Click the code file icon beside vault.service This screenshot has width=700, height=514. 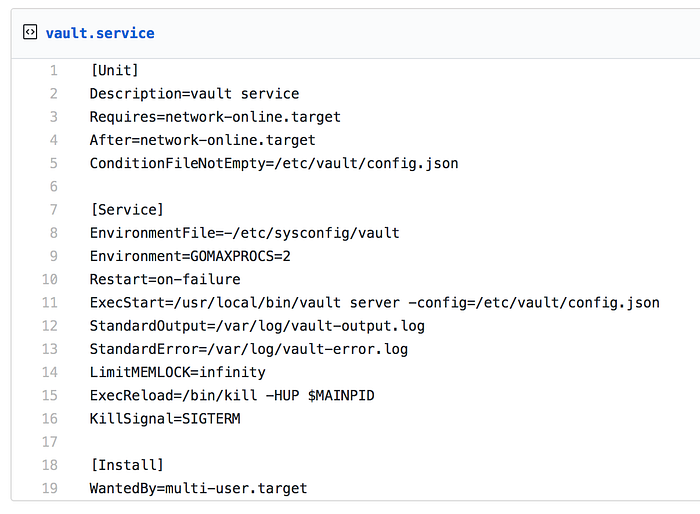point(30,32)
